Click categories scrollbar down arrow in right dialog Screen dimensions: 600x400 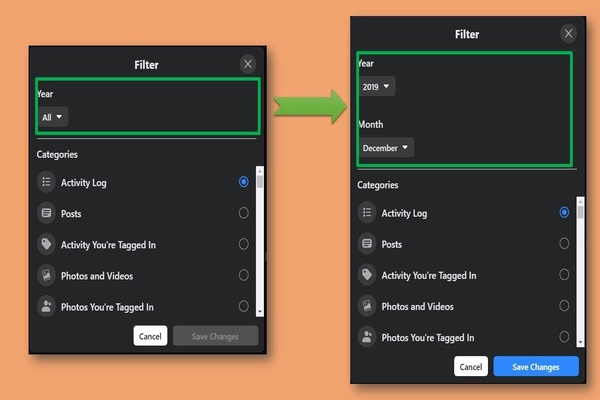click(580, 342)
